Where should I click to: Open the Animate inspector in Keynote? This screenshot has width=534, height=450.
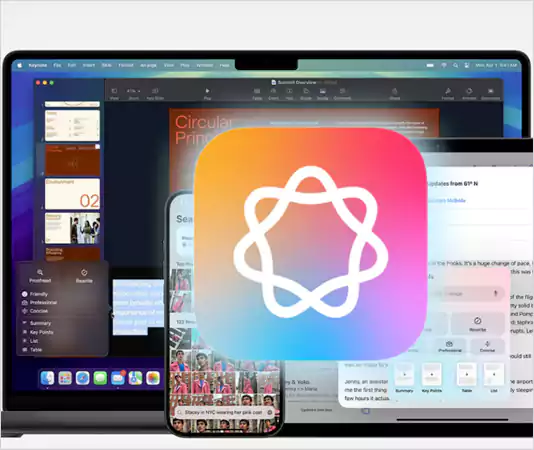pyautogui.click(x=469, y=94)
